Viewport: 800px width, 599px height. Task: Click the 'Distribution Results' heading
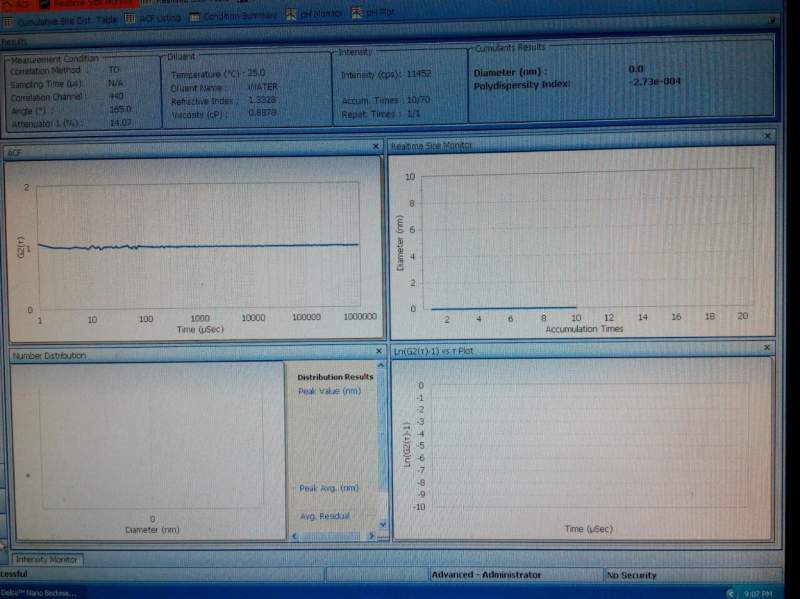pyautogui.click(x=335, y=377)
